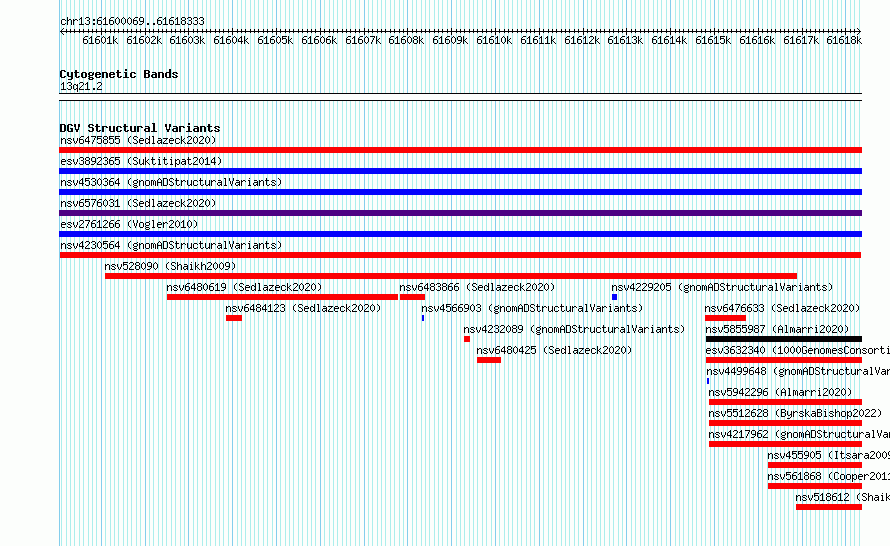Click the 61601k ruler tick label

[100, 40]
